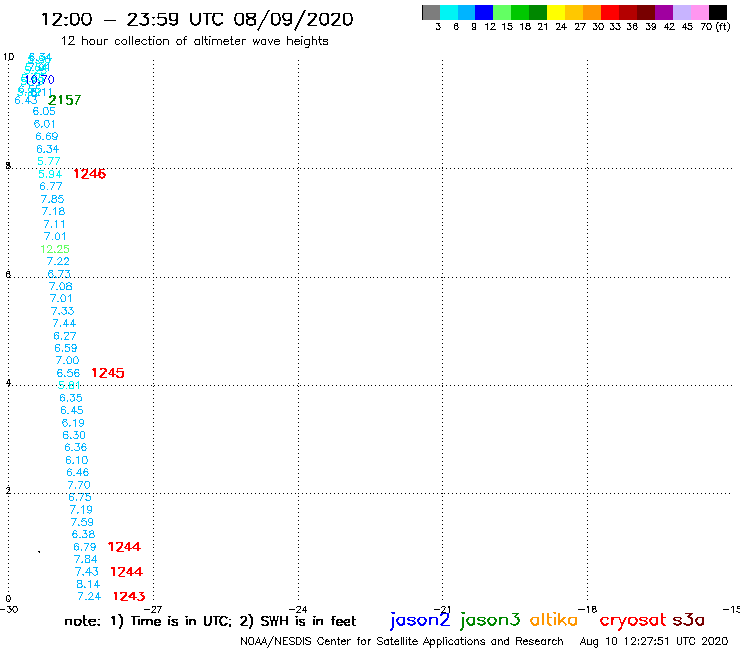Click the 70 (ft) color scale label
Screen dimensions: 740x650
pos(715,26)
